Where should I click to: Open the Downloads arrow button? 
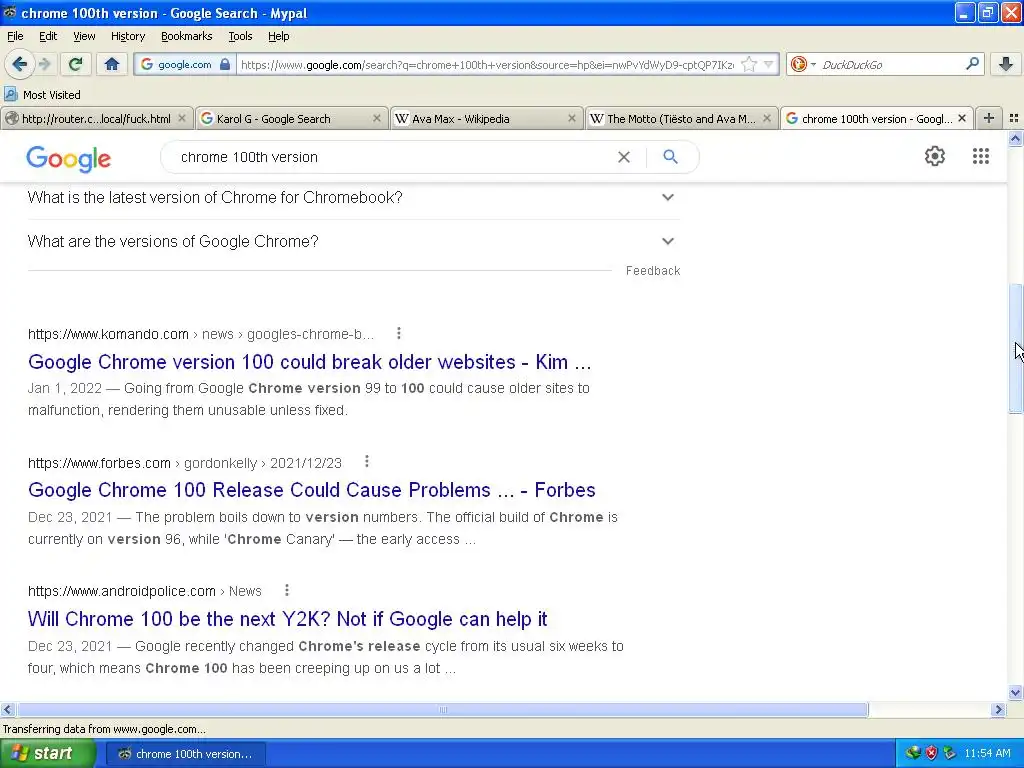click(x=1006, y=64)
